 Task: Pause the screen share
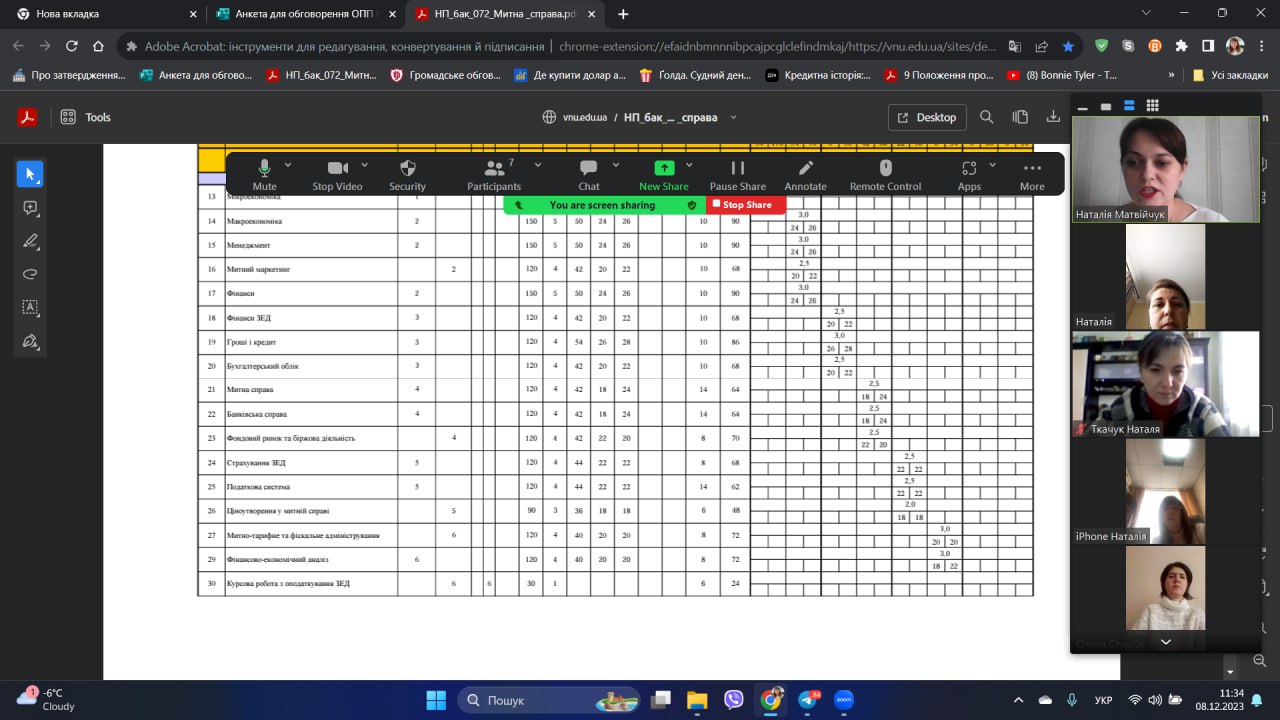(738, 173)
